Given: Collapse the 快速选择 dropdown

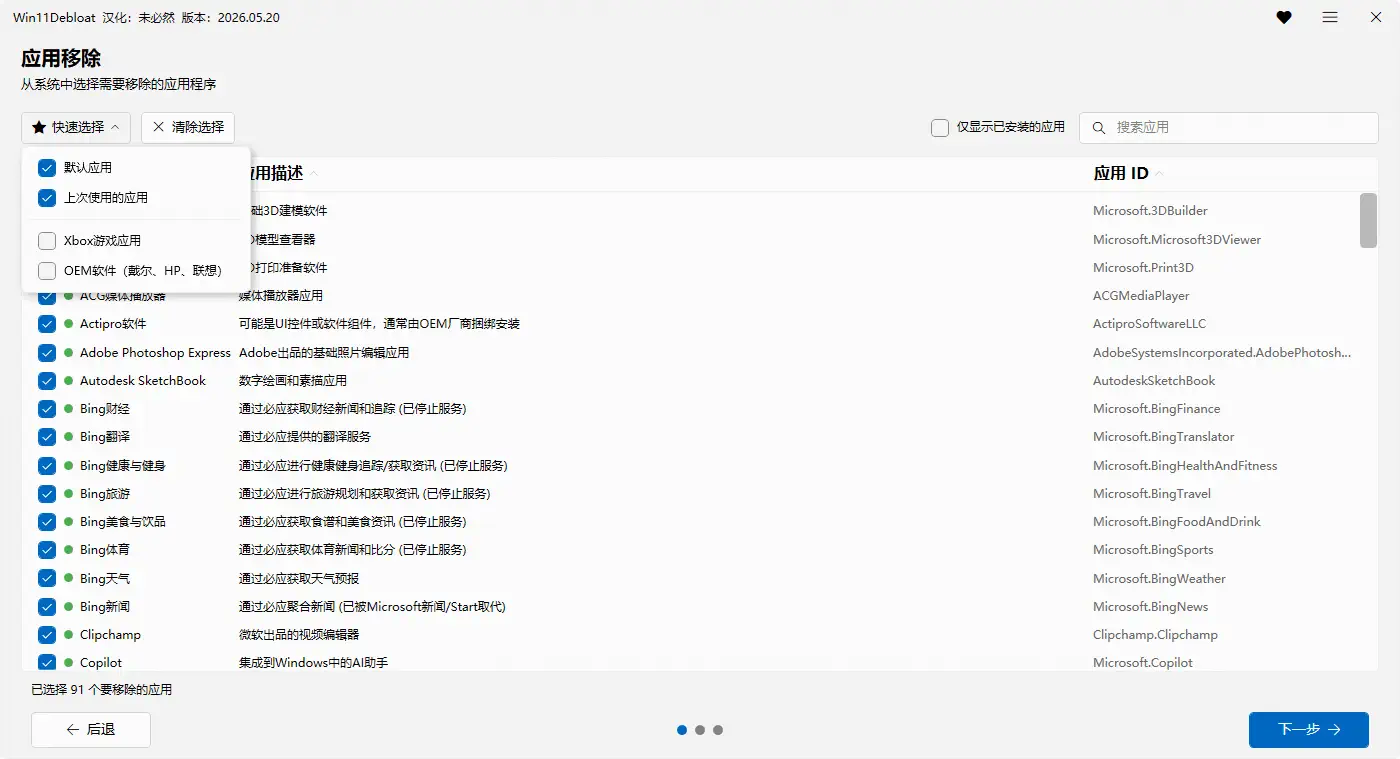Looking at the screenshot, I should [x=76, y=127].
